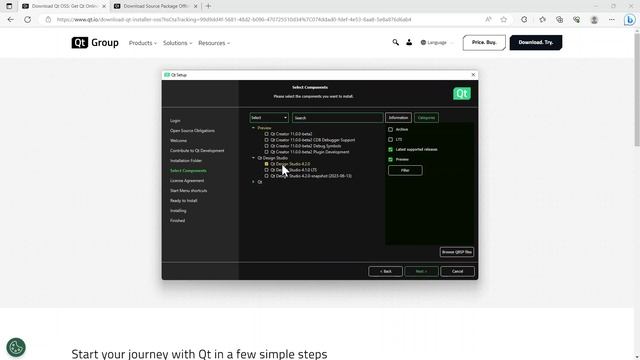Uncheck the Preview filter checkbox
640x360 pixels.
[390, 160]
